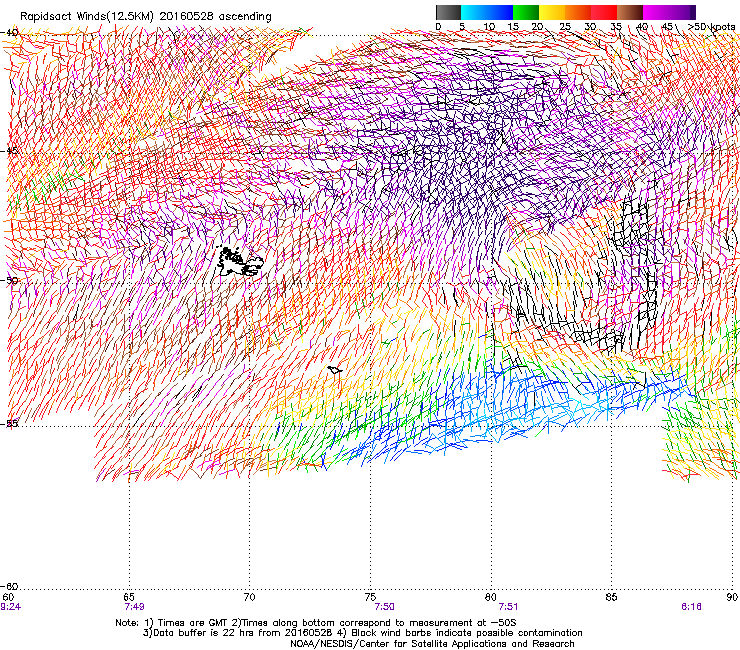Select the "80" longitude axis label
This screenshot has width=740, height=650.
[x=491, y=597]
